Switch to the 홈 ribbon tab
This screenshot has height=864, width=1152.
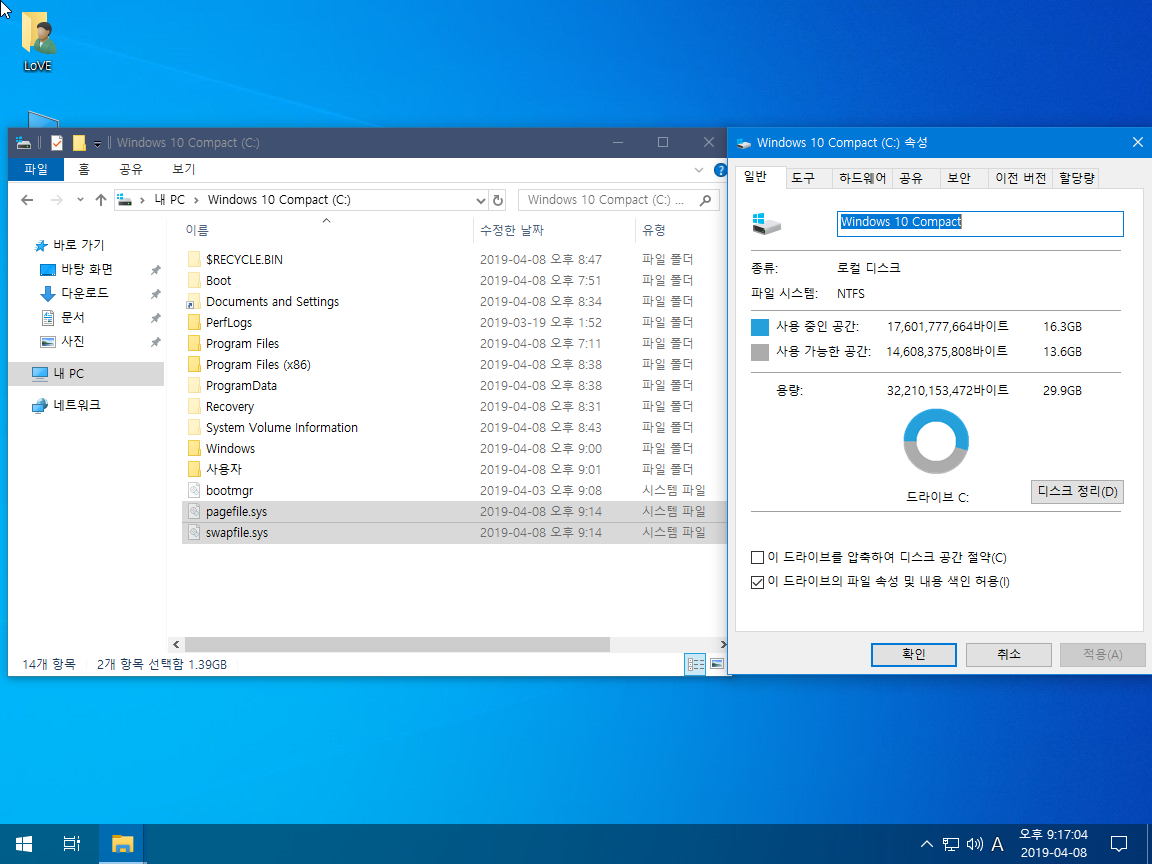84,169
